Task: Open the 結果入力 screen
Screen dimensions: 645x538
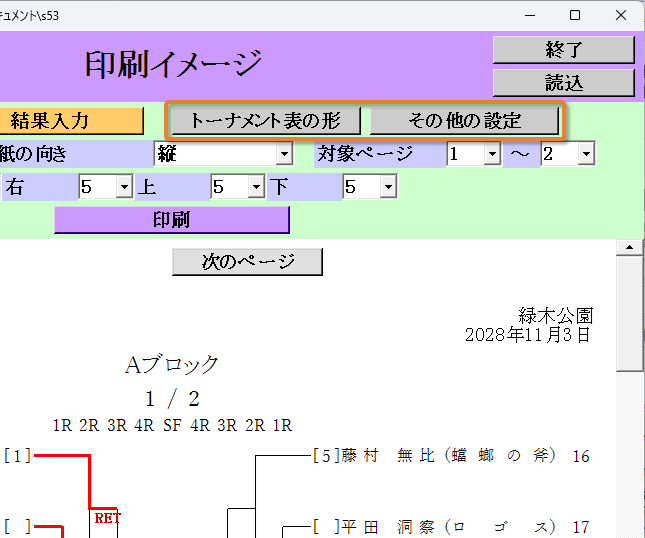Action: pos(72,121)
